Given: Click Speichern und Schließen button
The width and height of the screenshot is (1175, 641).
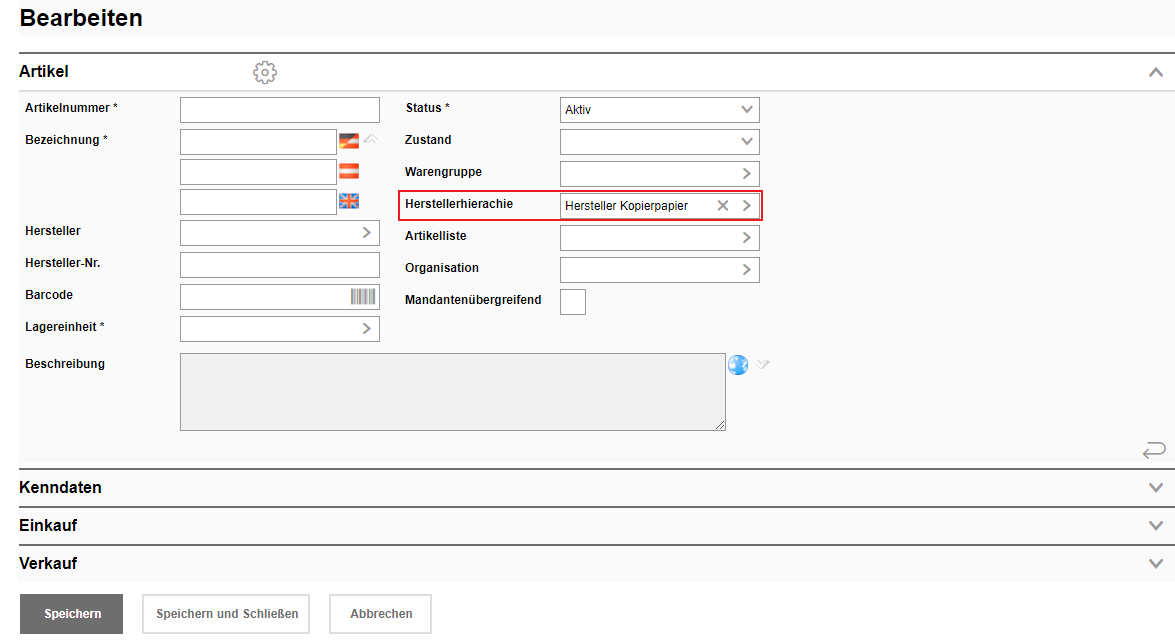Looking at the screenshot, I should pos(227,614).
